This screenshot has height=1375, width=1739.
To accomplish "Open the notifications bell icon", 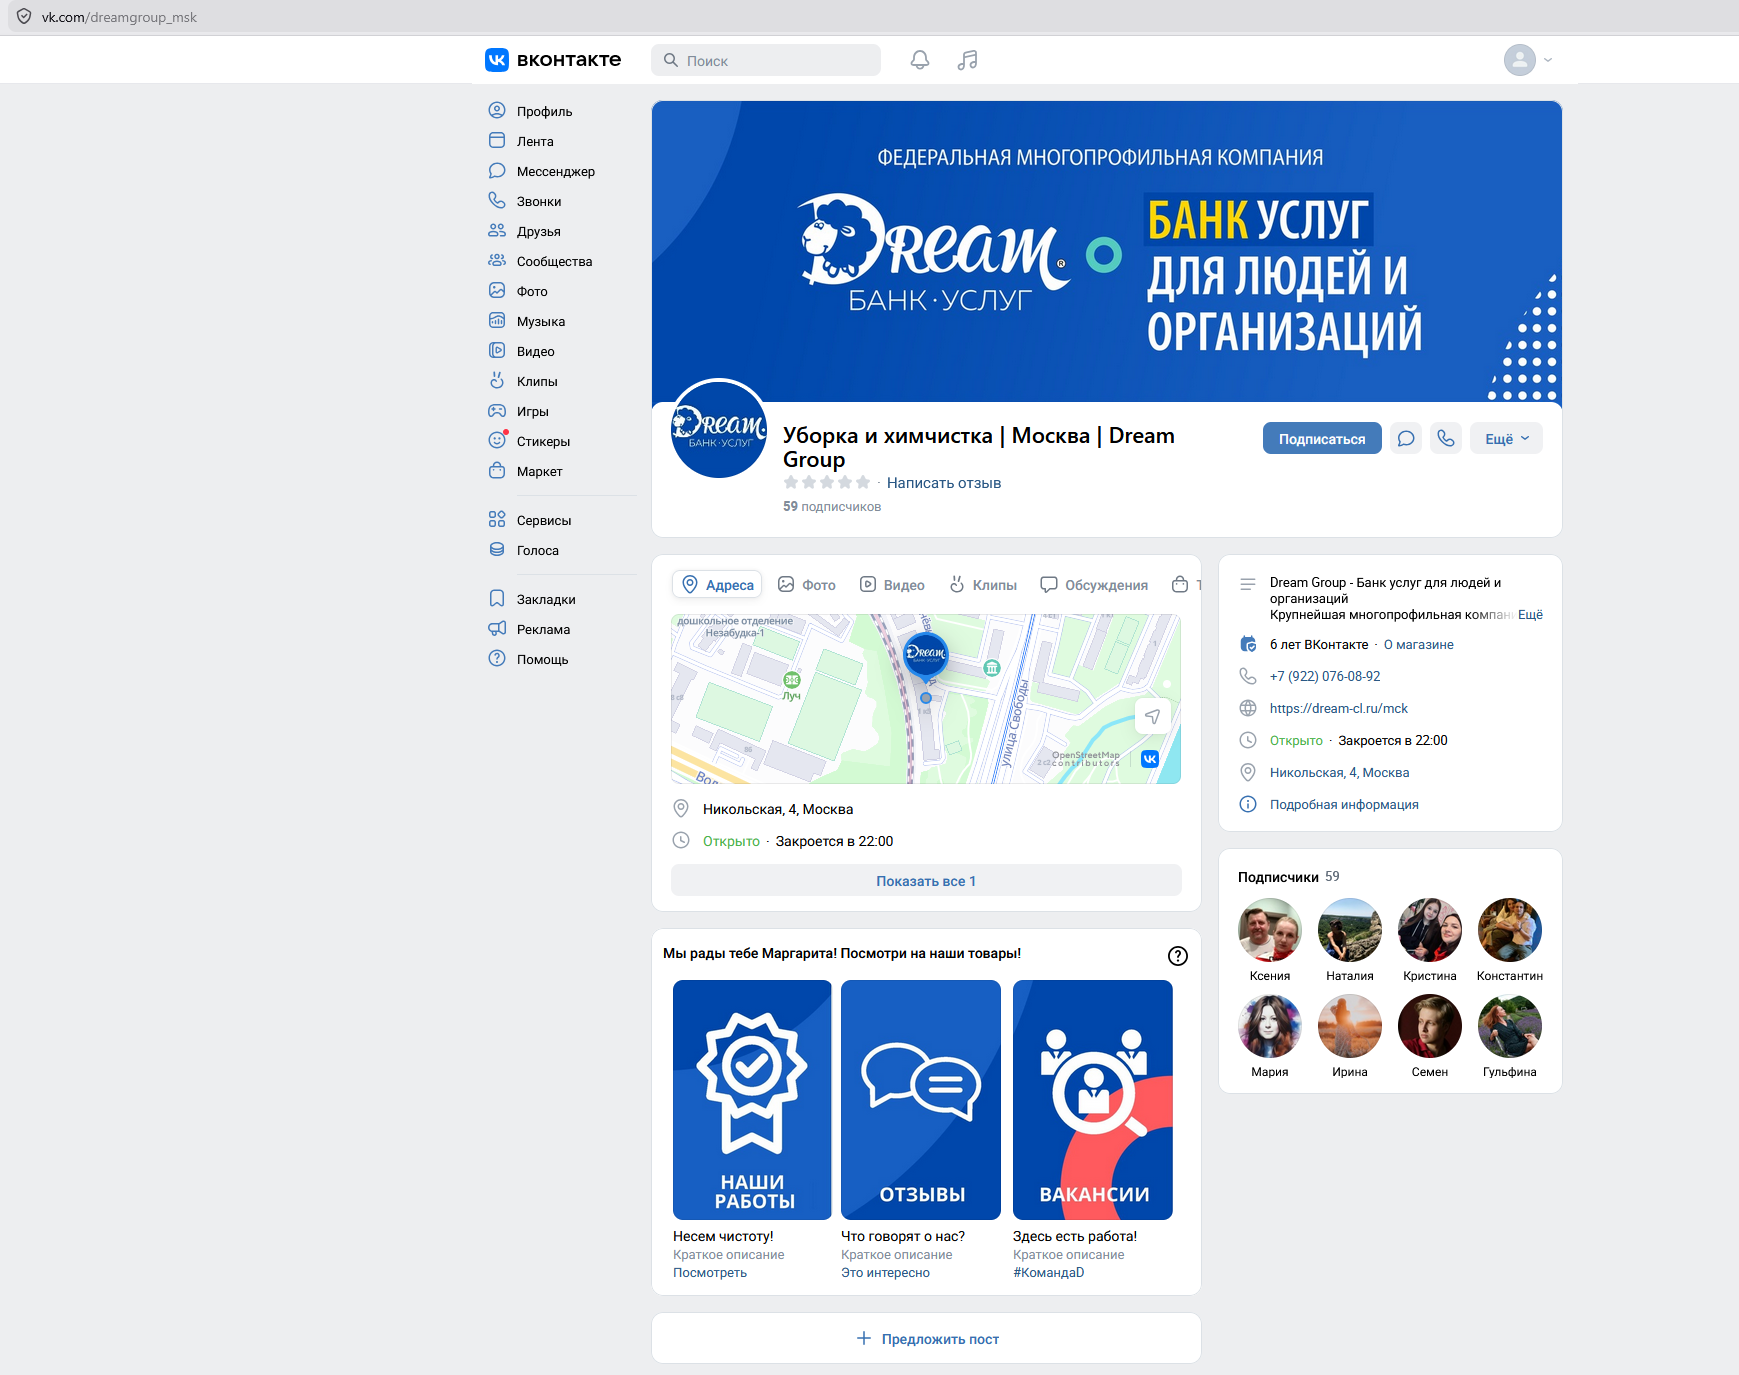I will pyautogui.click(x=920, y=60).
